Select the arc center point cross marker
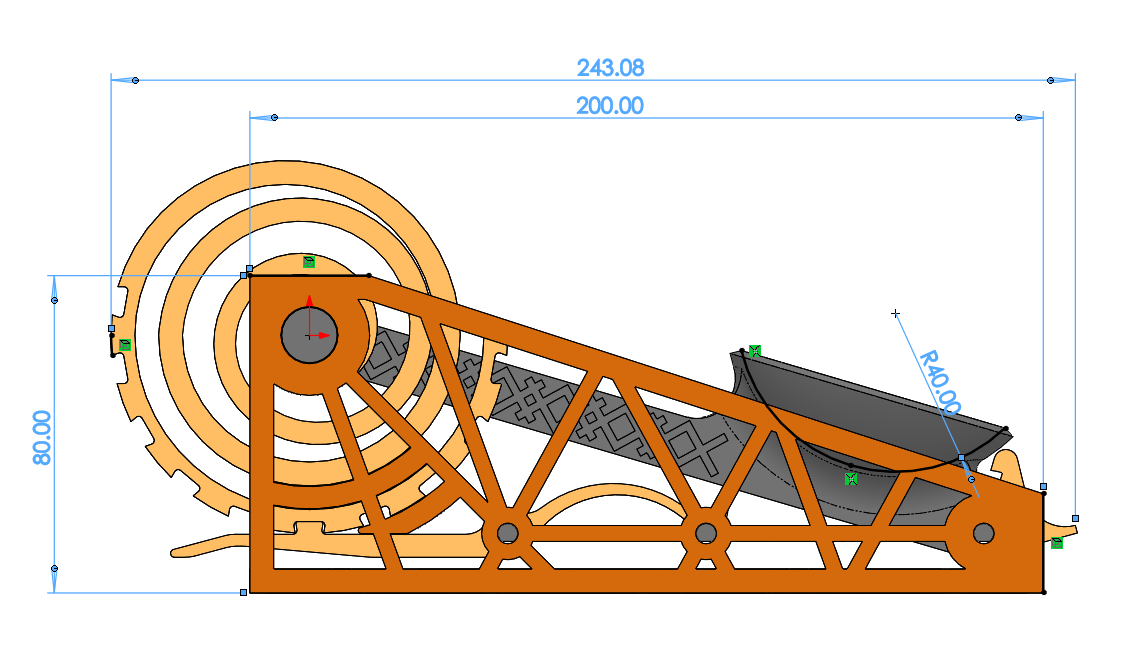This screenshot has width=1130, height=651. tap(896, 314)
